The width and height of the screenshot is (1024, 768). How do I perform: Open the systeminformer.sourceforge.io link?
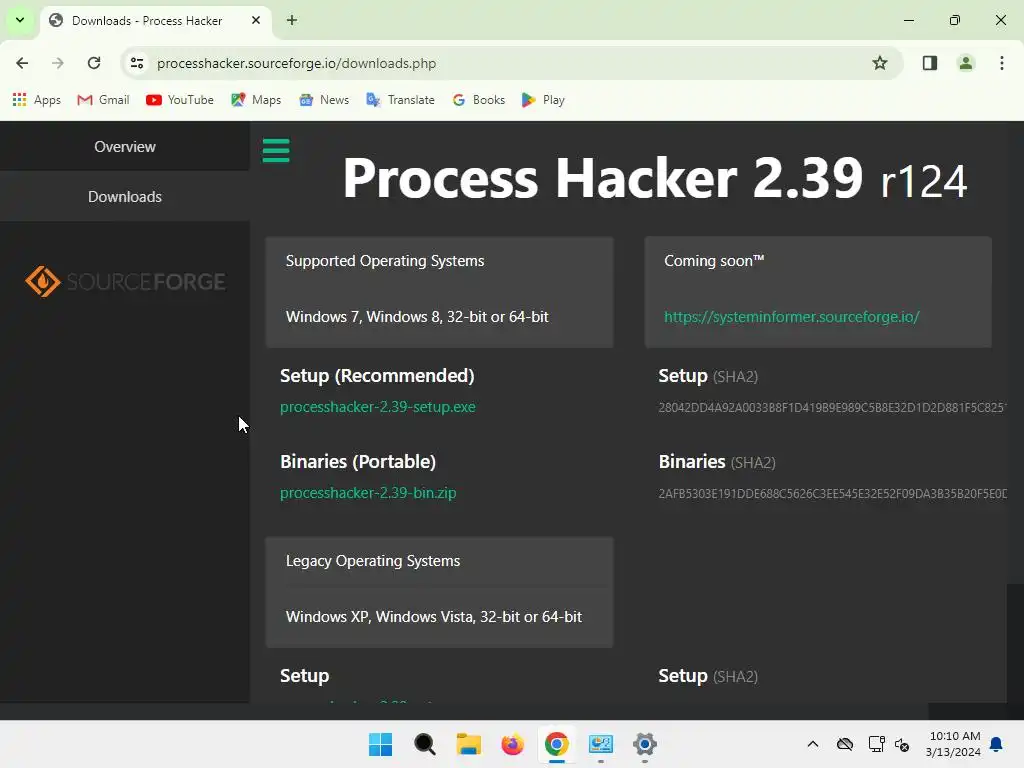792,317
